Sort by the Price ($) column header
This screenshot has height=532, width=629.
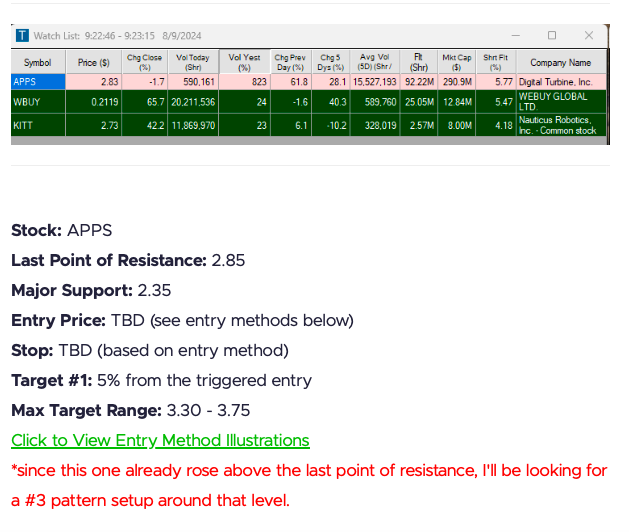(x=93, y=63)
